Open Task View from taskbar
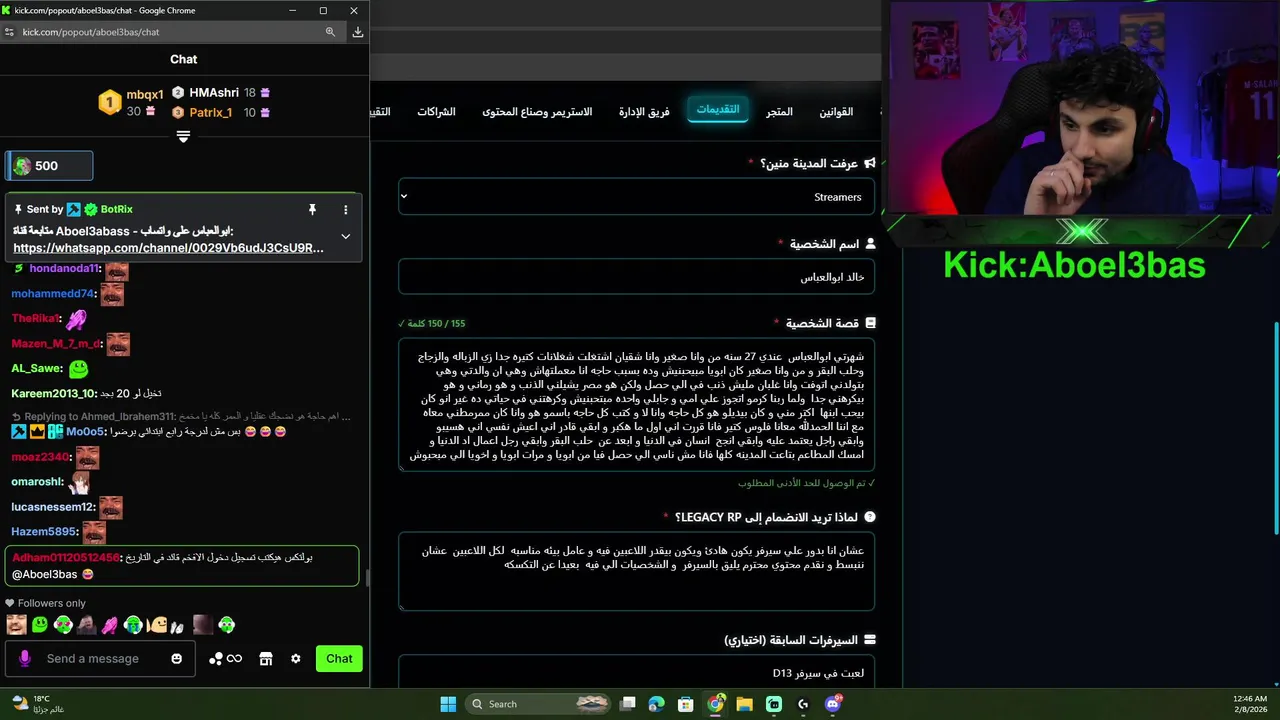This screenshot has width=1280, height=720. point(628,704)
